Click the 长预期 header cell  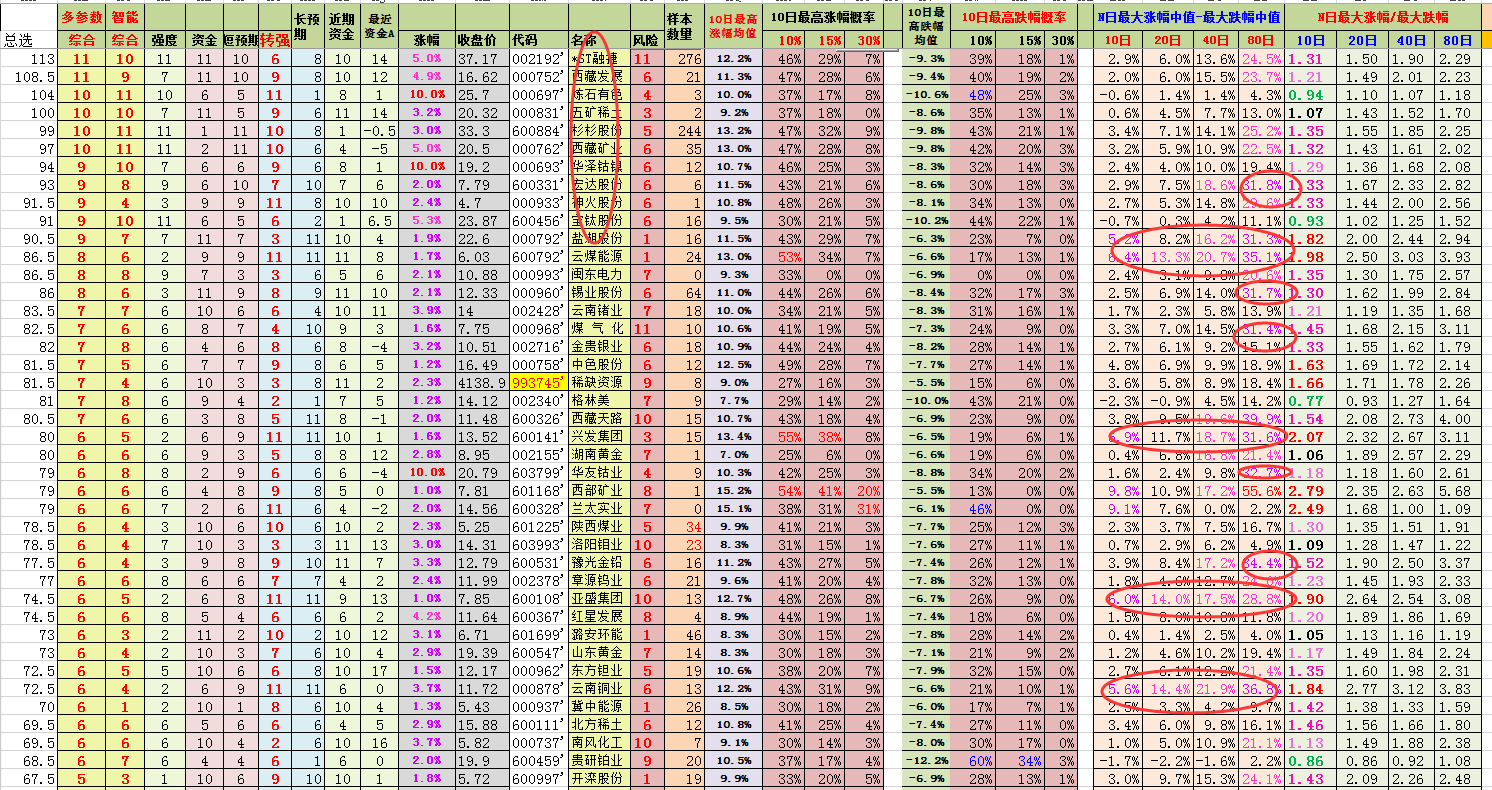coord(309,26)
